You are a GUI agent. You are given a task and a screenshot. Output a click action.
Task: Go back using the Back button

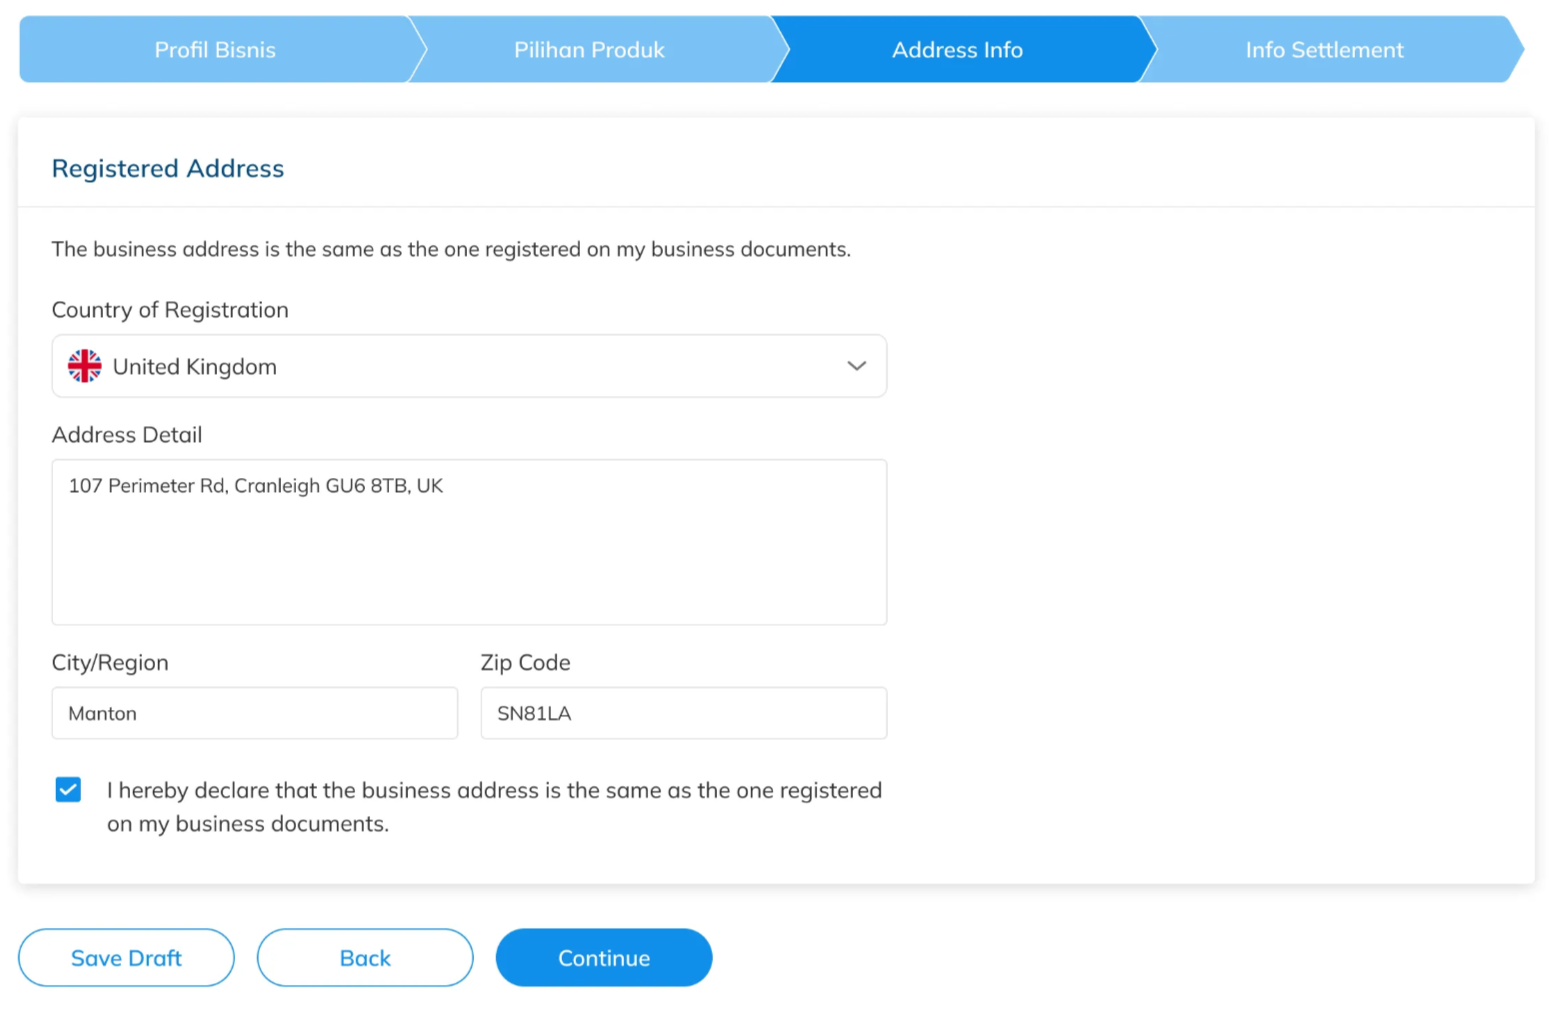click(365, 958)
